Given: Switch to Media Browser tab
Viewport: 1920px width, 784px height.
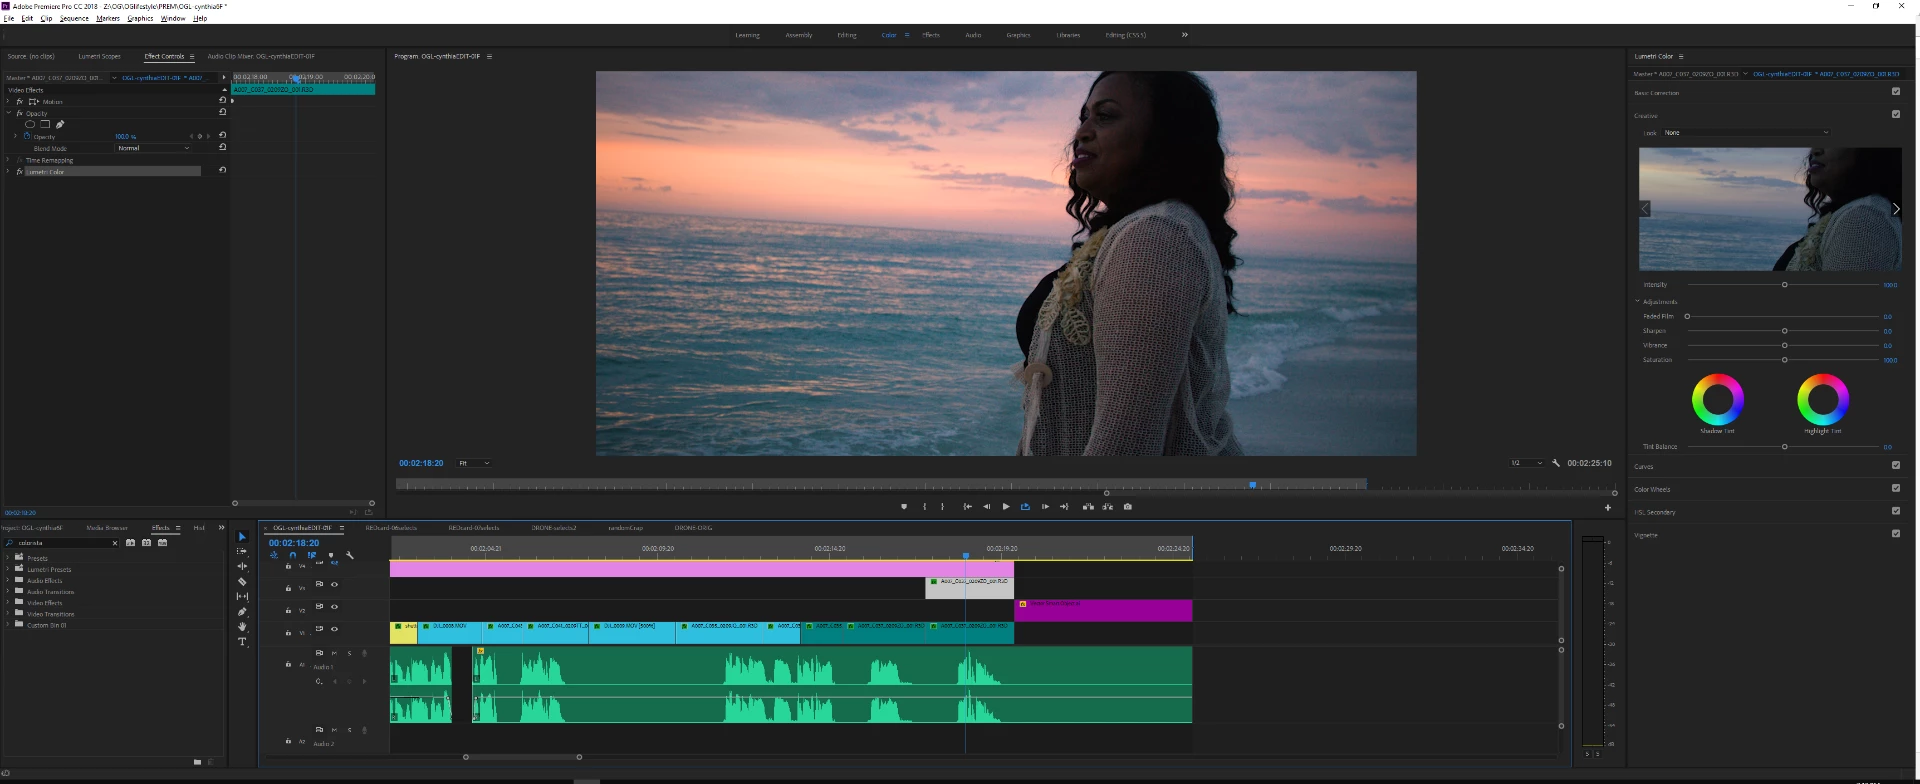Looking at the screenshot, I should [107, 528].
